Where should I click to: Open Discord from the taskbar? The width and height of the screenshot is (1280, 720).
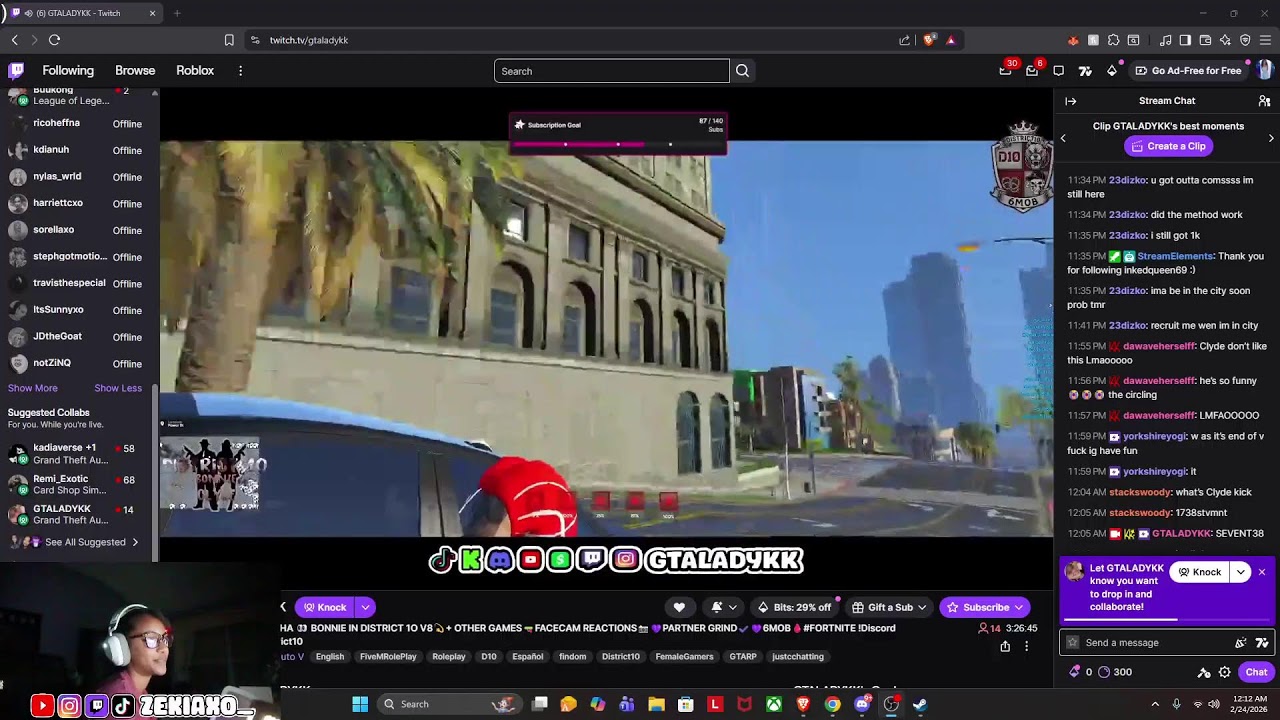tap(862, 704)
